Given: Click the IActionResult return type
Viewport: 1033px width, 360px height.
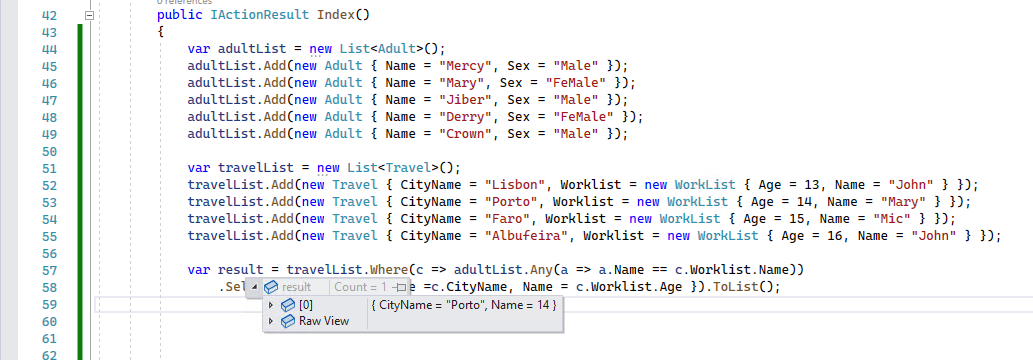Looking at the screenshot, I should click(x=260, y=15).
